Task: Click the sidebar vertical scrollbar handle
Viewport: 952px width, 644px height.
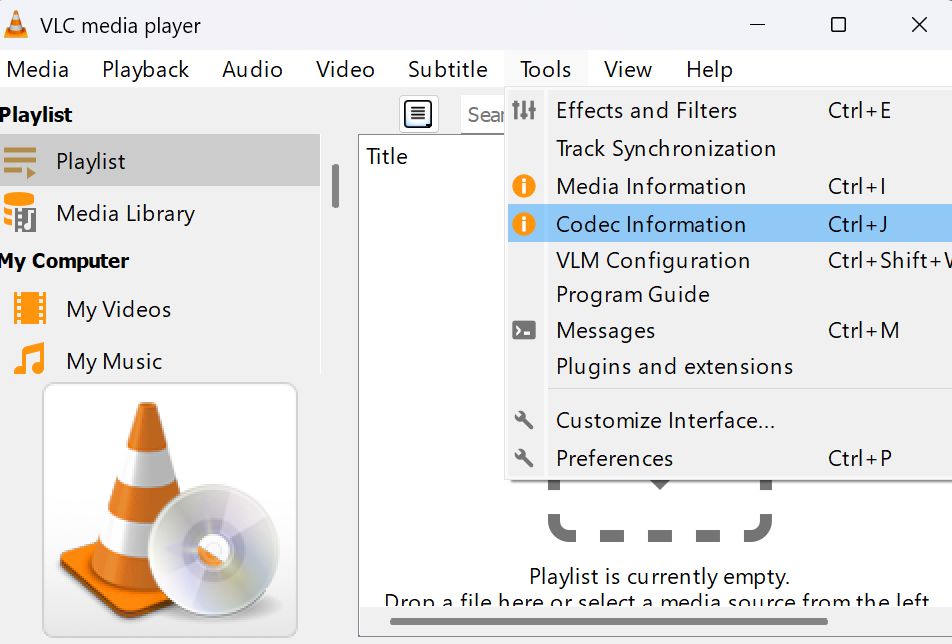Action: click(x=335, y=186)
